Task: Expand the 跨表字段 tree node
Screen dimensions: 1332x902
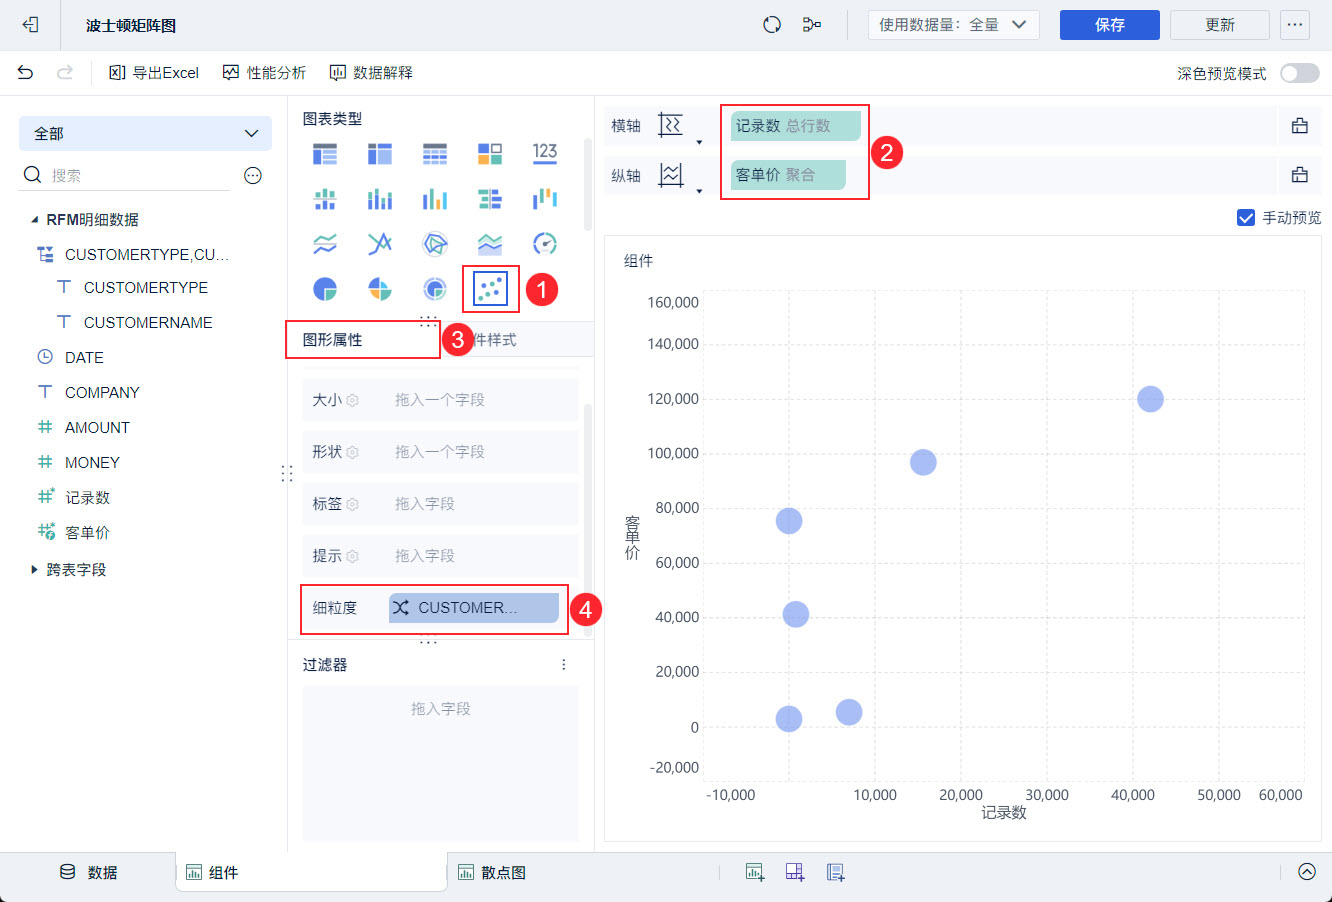Action: tap(35, 570)
